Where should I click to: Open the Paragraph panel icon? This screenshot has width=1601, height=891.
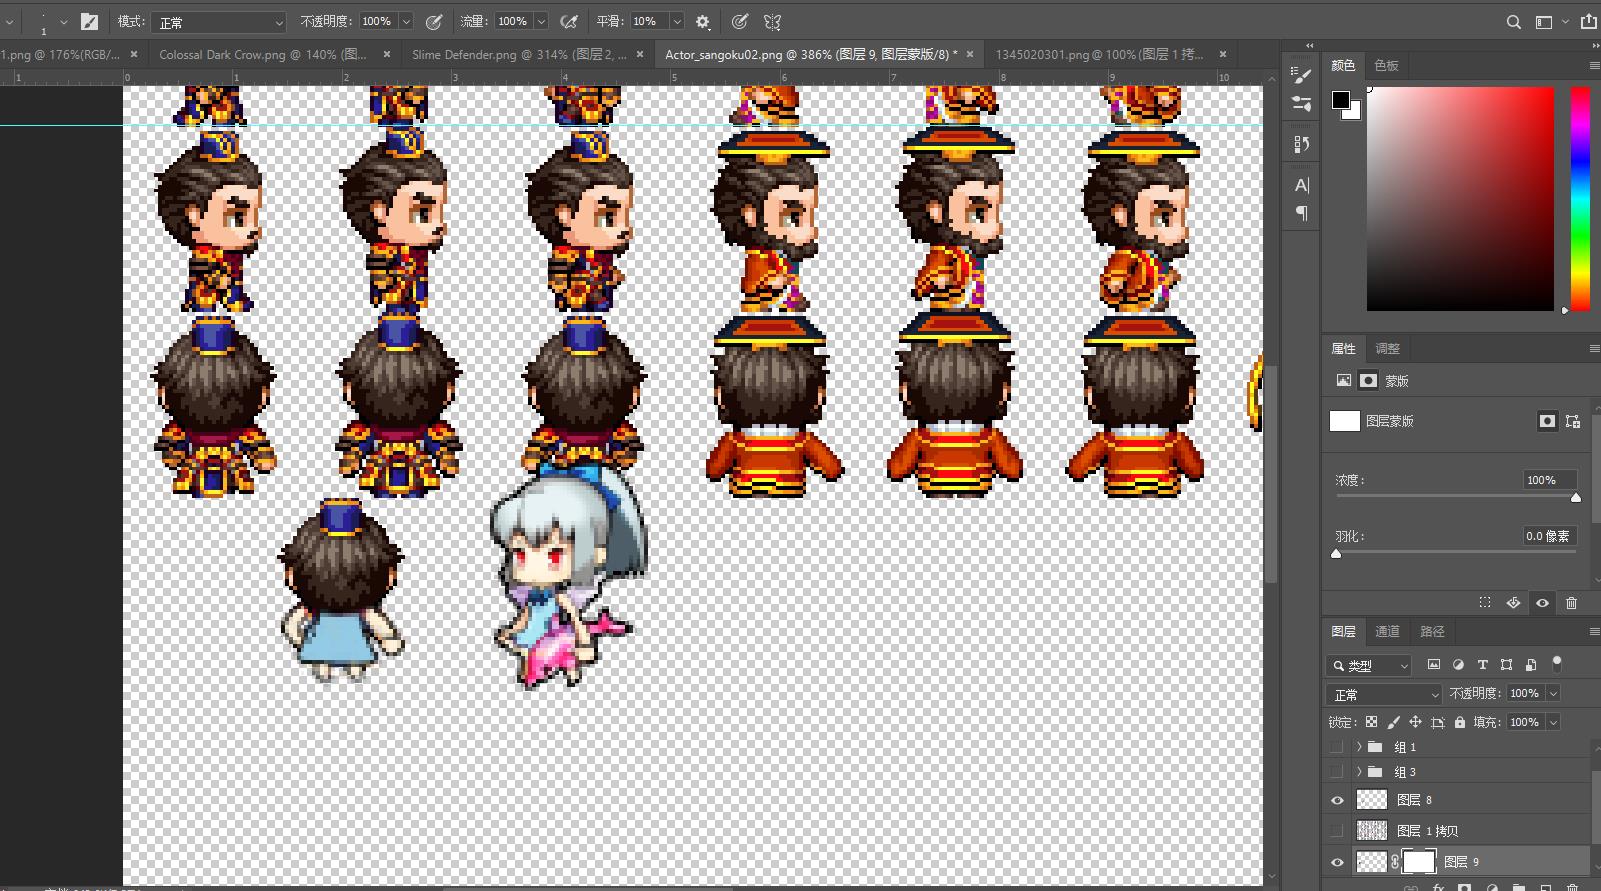click(1301, 213)
